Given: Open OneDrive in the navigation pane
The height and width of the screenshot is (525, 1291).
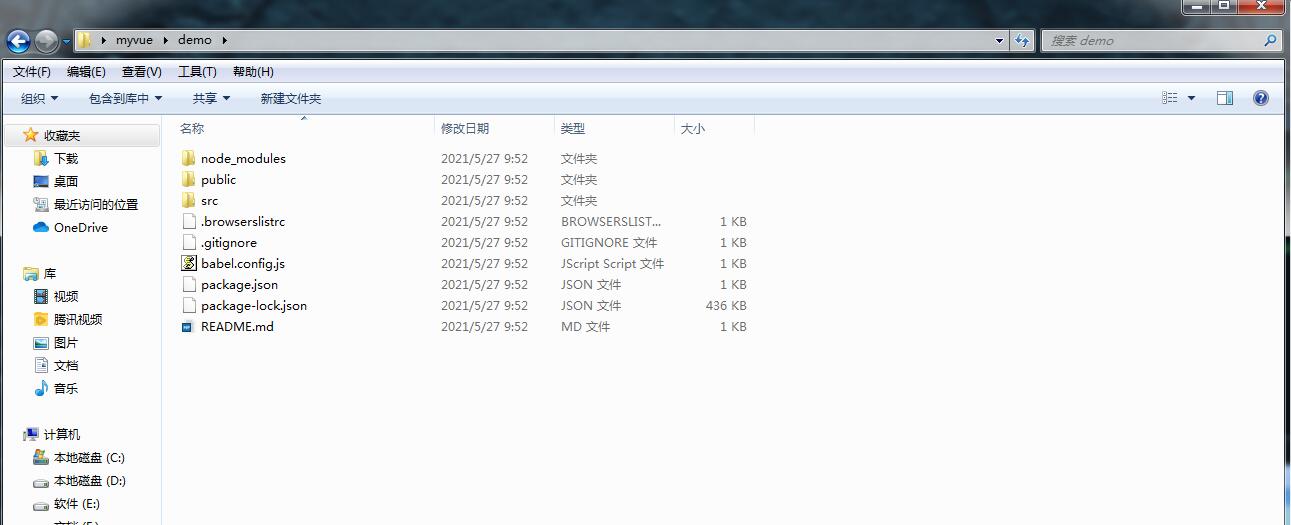Looking at the screenshot, I should [x=81, y=227].
